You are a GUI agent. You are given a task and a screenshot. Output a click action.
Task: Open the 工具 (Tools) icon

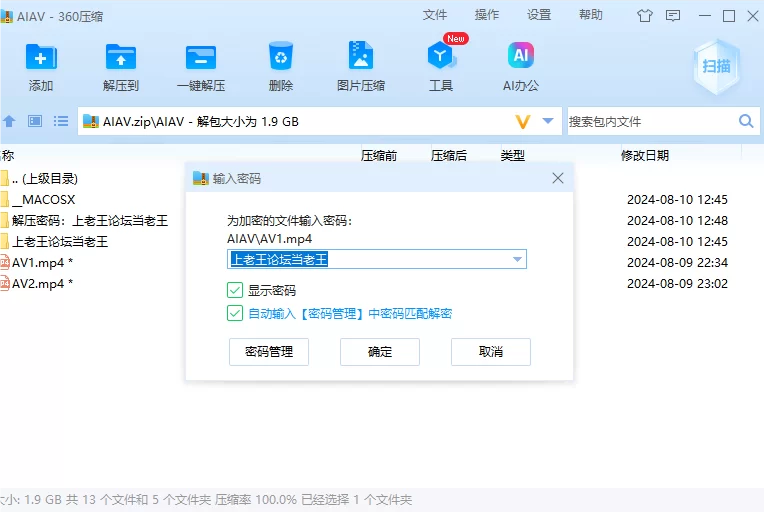[441, 58]
